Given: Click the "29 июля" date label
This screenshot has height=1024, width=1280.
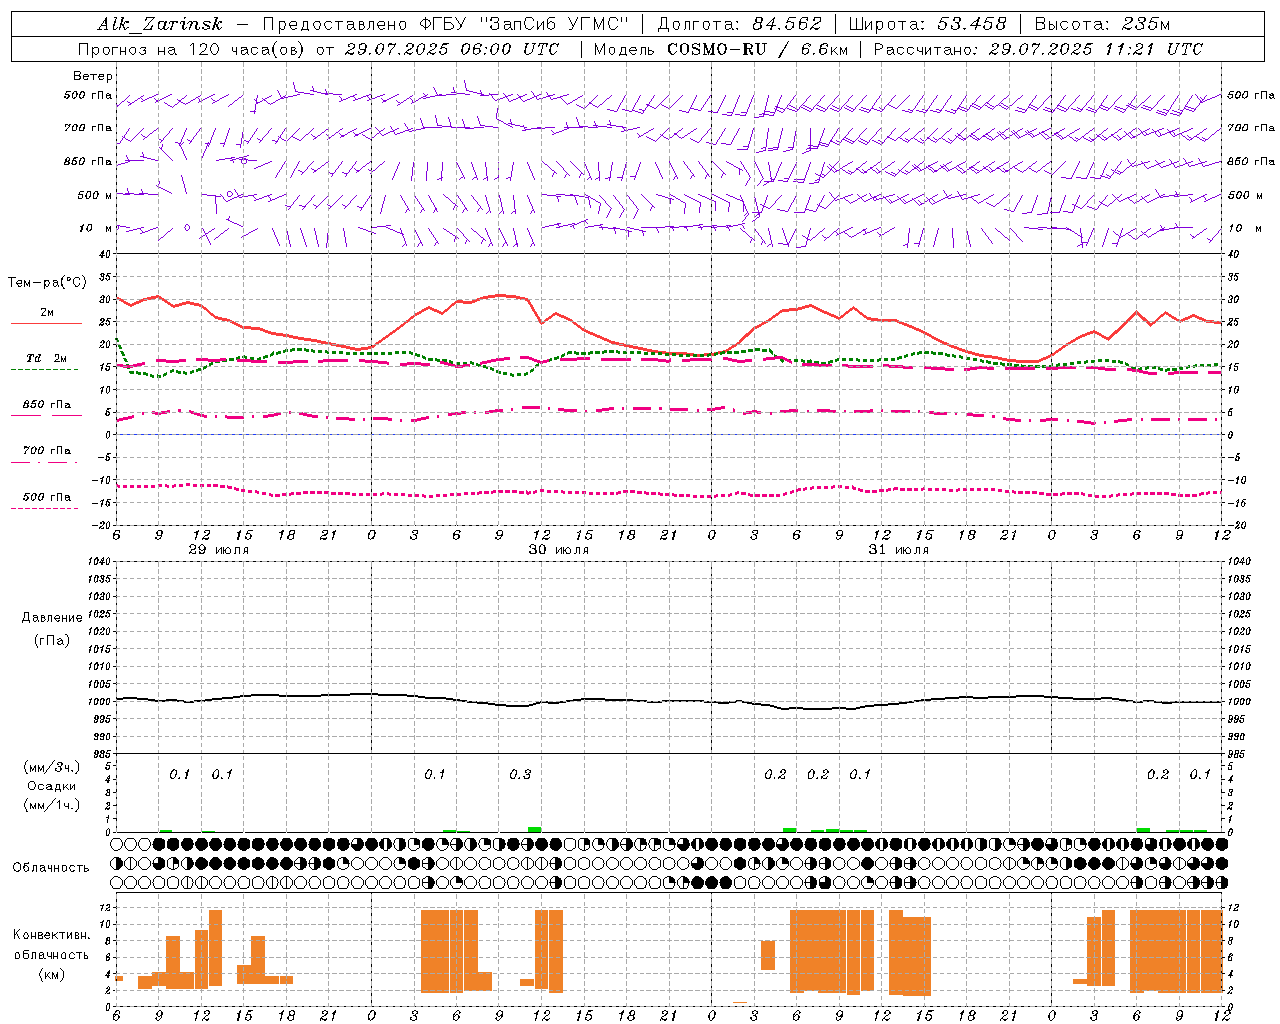Looking at the screenshot, I should pos(219,550).
